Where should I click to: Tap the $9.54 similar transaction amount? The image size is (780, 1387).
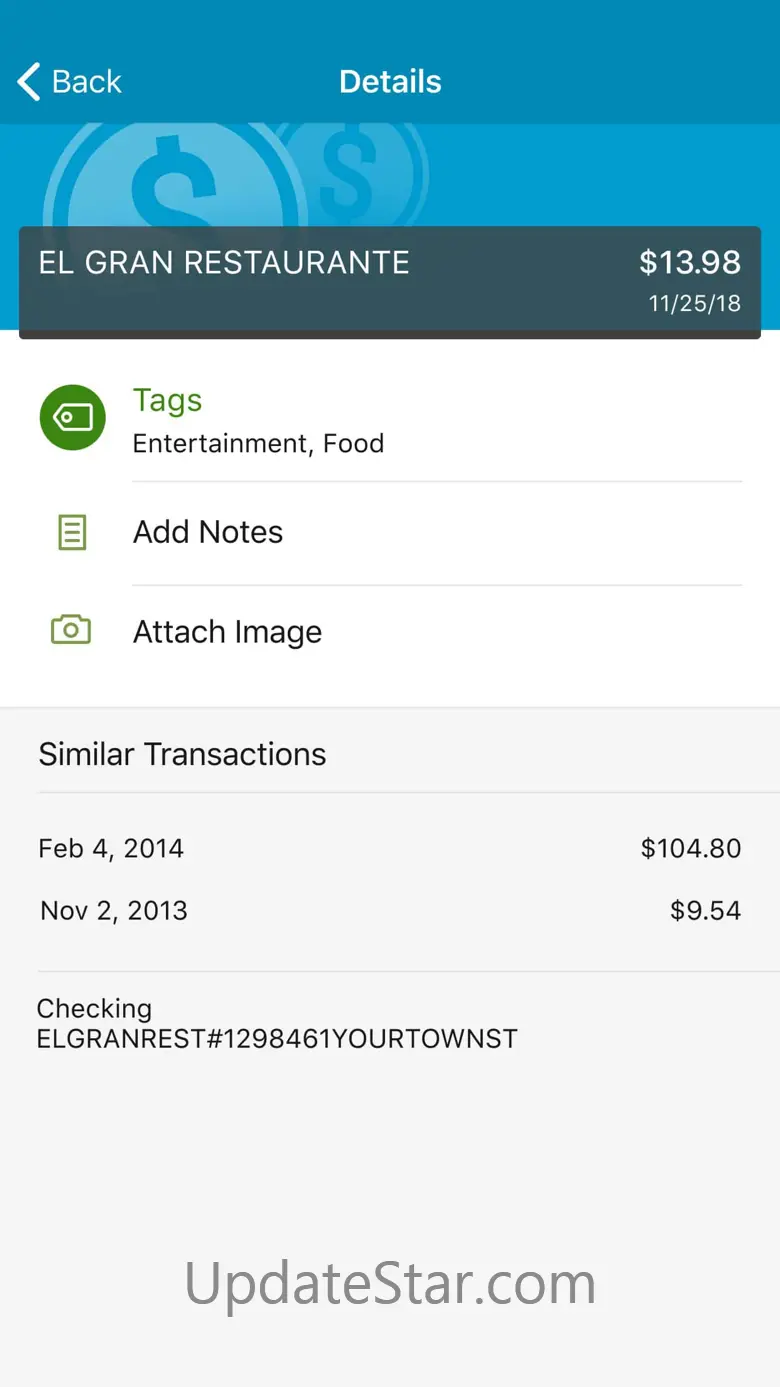[705, 911]
